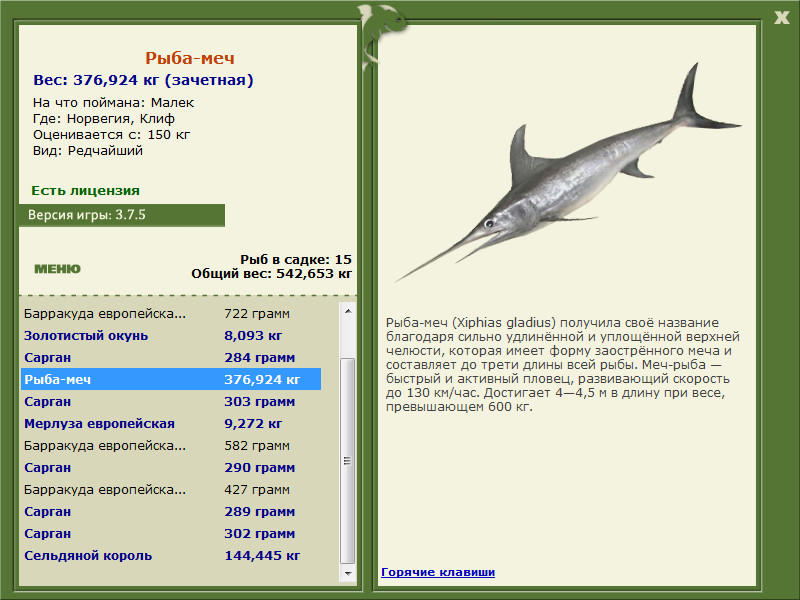Image resolution: width=800 pixels, height=600 pixels.
Task: Click the Версия игры: 3.7.5 bar
Action: click(122, 215)
